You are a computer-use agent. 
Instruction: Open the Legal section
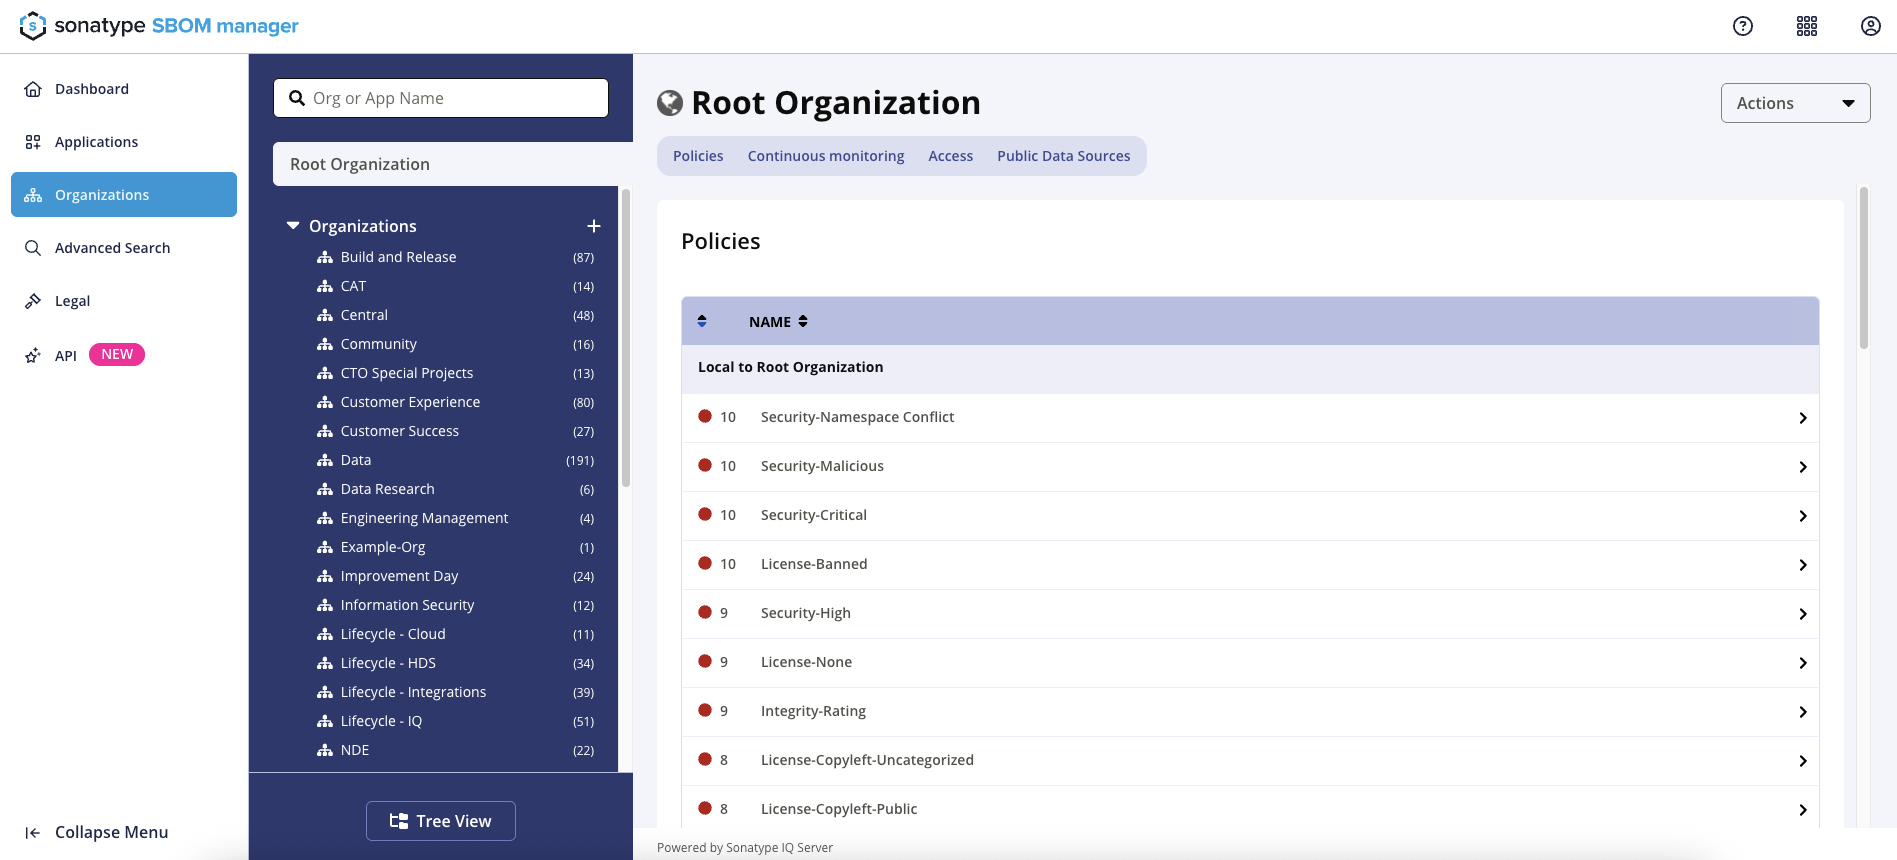click(x=124, y=301)
